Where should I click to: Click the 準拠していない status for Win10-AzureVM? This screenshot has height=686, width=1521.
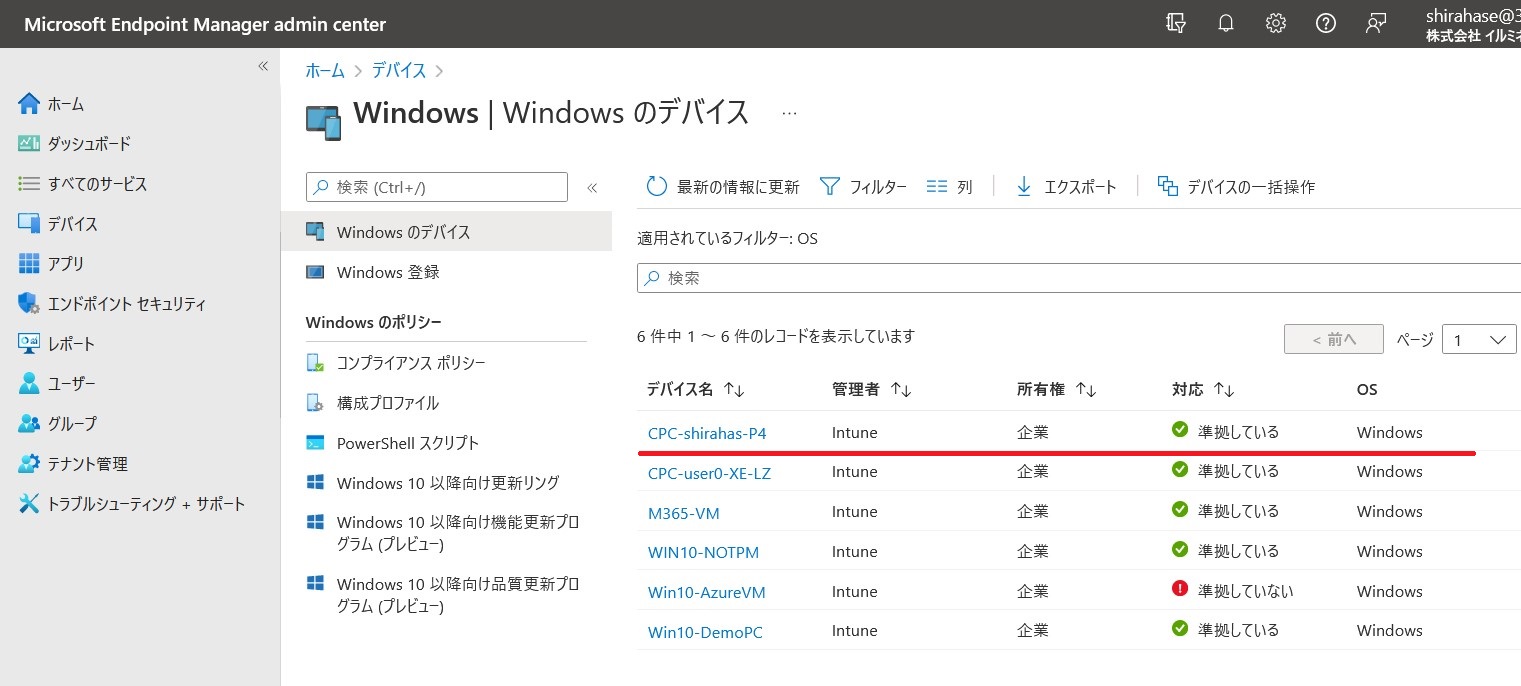1233,591
